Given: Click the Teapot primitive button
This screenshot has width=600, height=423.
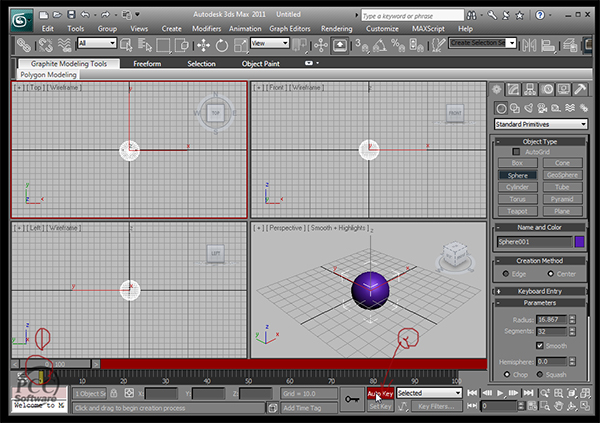Looking at the screenshot, I should (517, 211).
